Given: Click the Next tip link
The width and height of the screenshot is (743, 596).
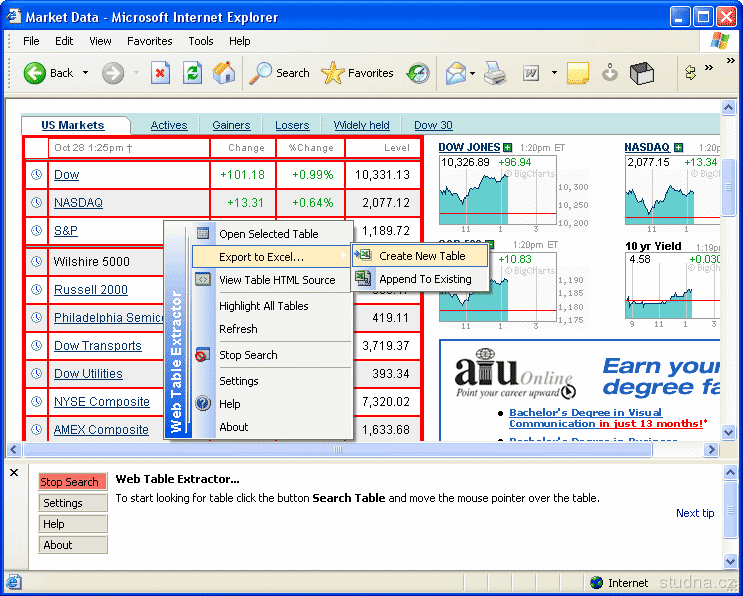Looking at the screenshot, I should 695,513.
